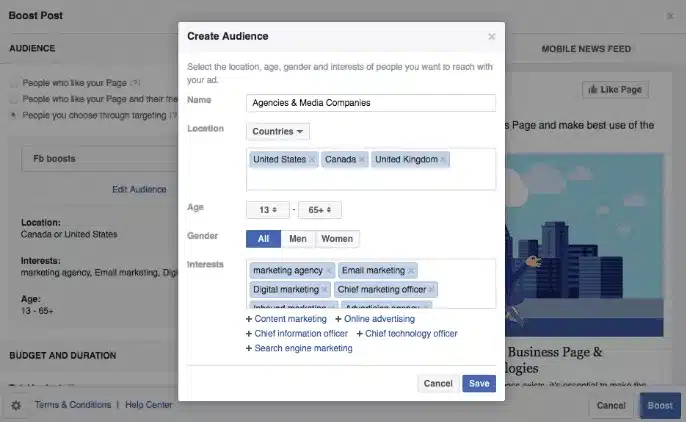Click Save to create audience
This screenshot has height=422, width=686.
tap(479, 383)
